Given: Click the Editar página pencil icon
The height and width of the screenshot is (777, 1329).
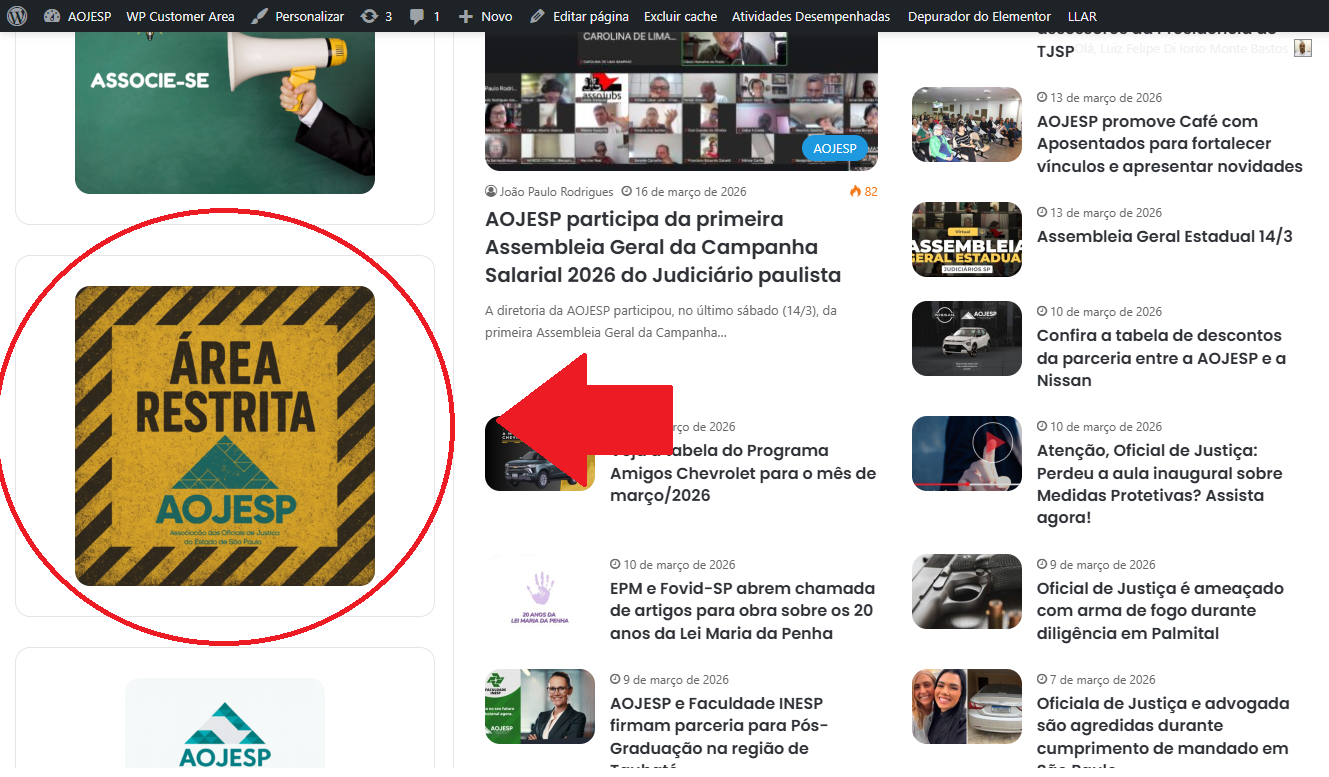Looking at the screenshot, I should (x=538, y=16).
